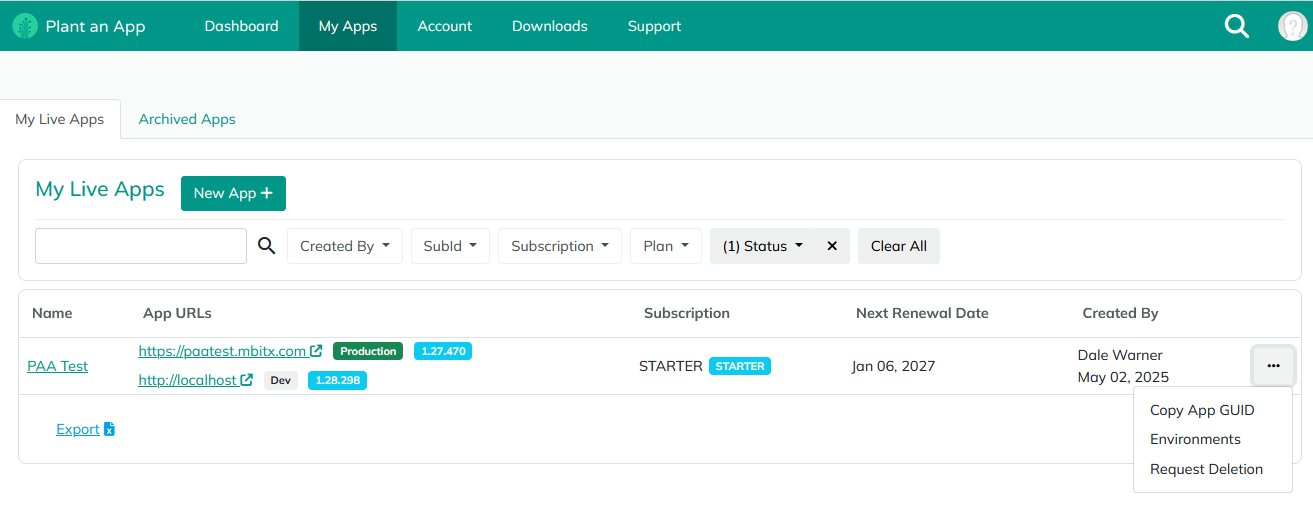Select Copy App GUID from menu
This screenshot has height=508, width=1313.
1202,410
